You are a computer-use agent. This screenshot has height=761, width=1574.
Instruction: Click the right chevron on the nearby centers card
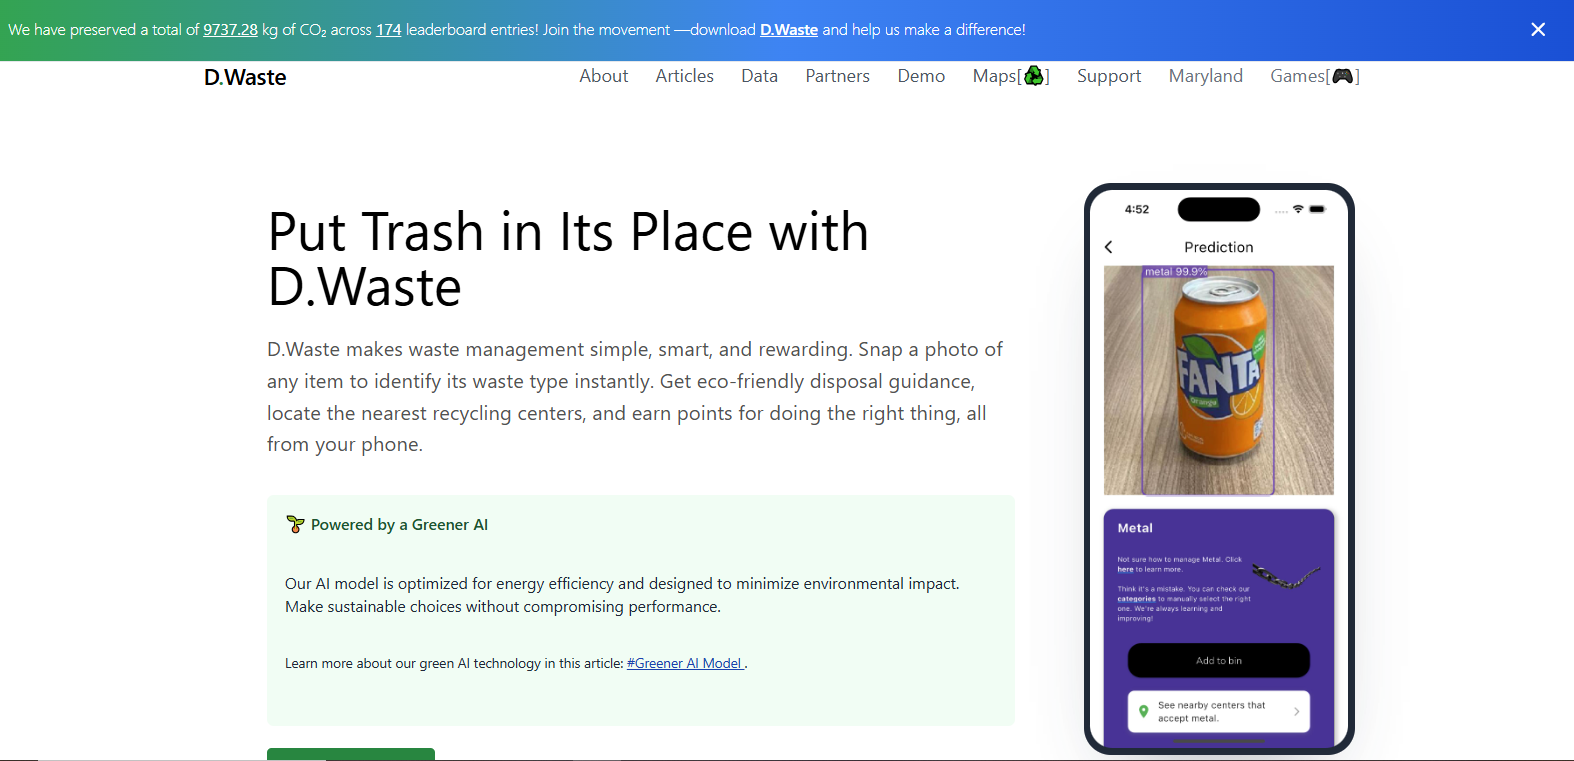tap(1297, 712)
